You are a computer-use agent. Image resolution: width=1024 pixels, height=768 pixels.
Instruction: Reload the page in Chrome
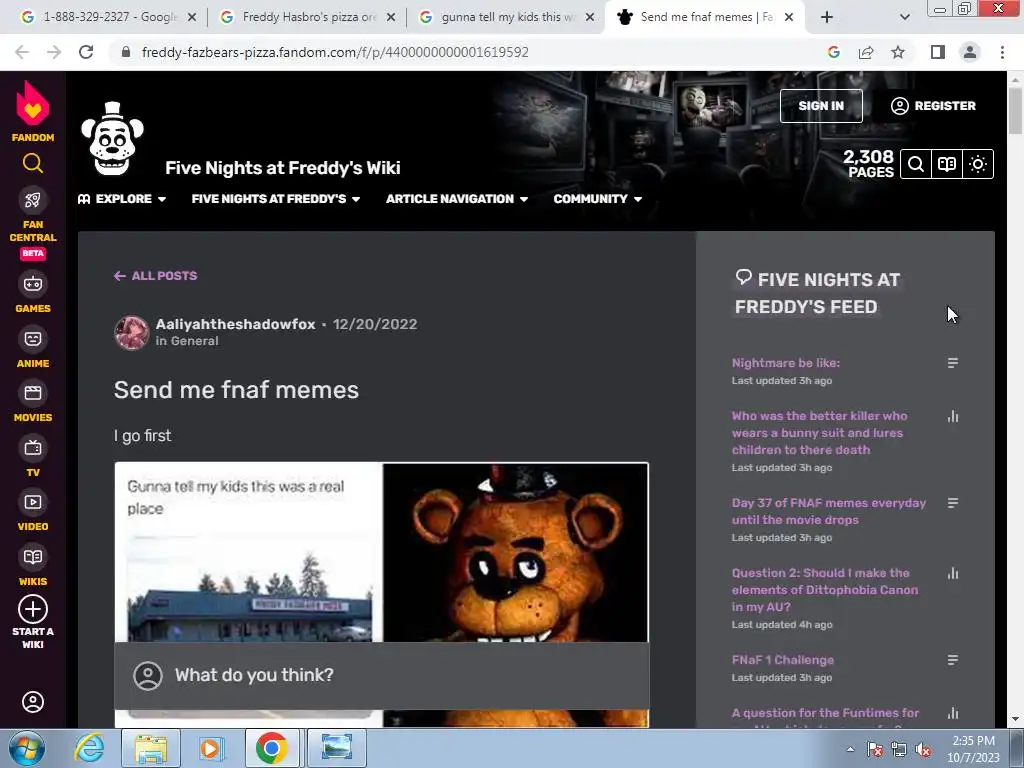[x=86, y=52]
